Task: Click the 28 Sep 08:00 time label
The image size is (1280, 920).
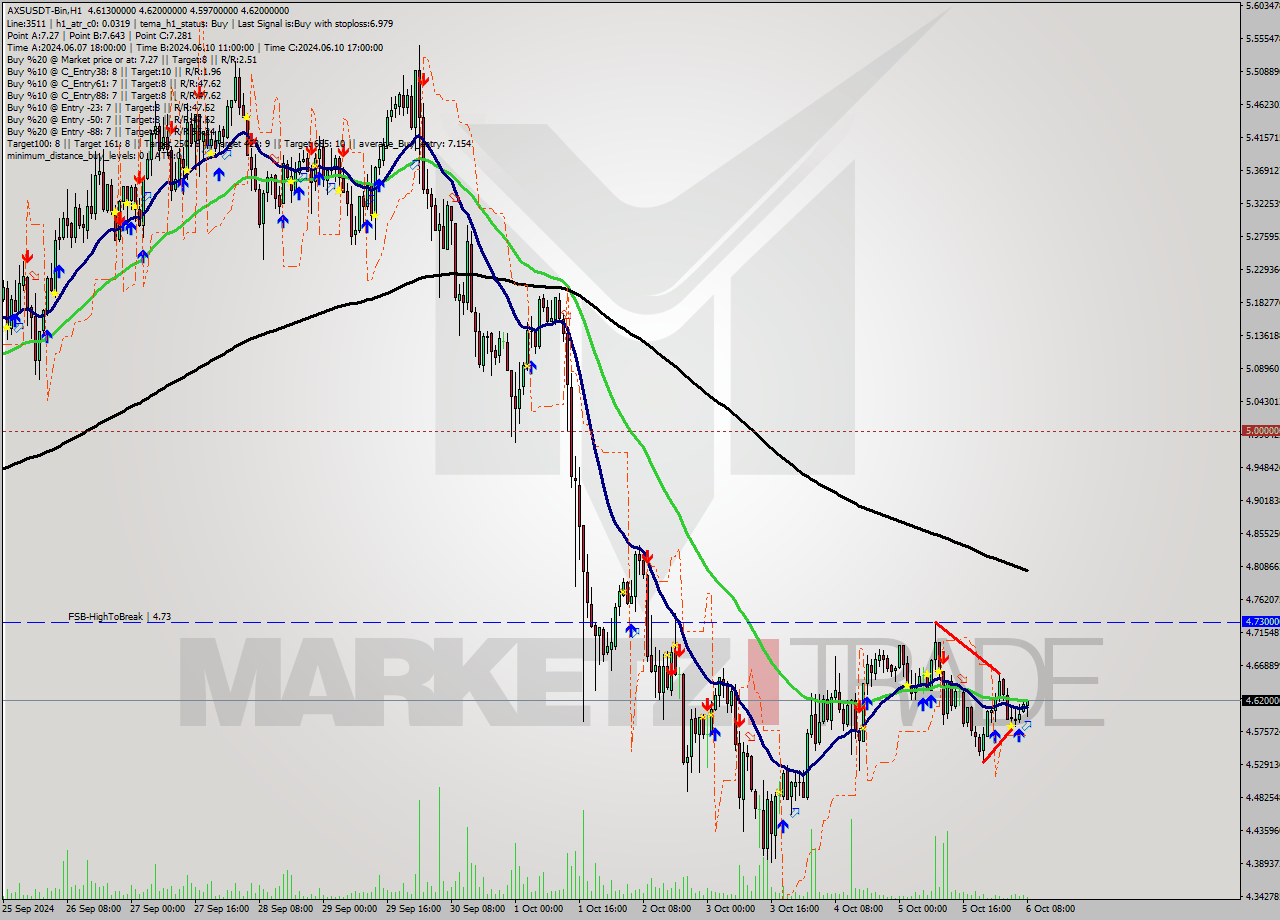Action: 286,909
